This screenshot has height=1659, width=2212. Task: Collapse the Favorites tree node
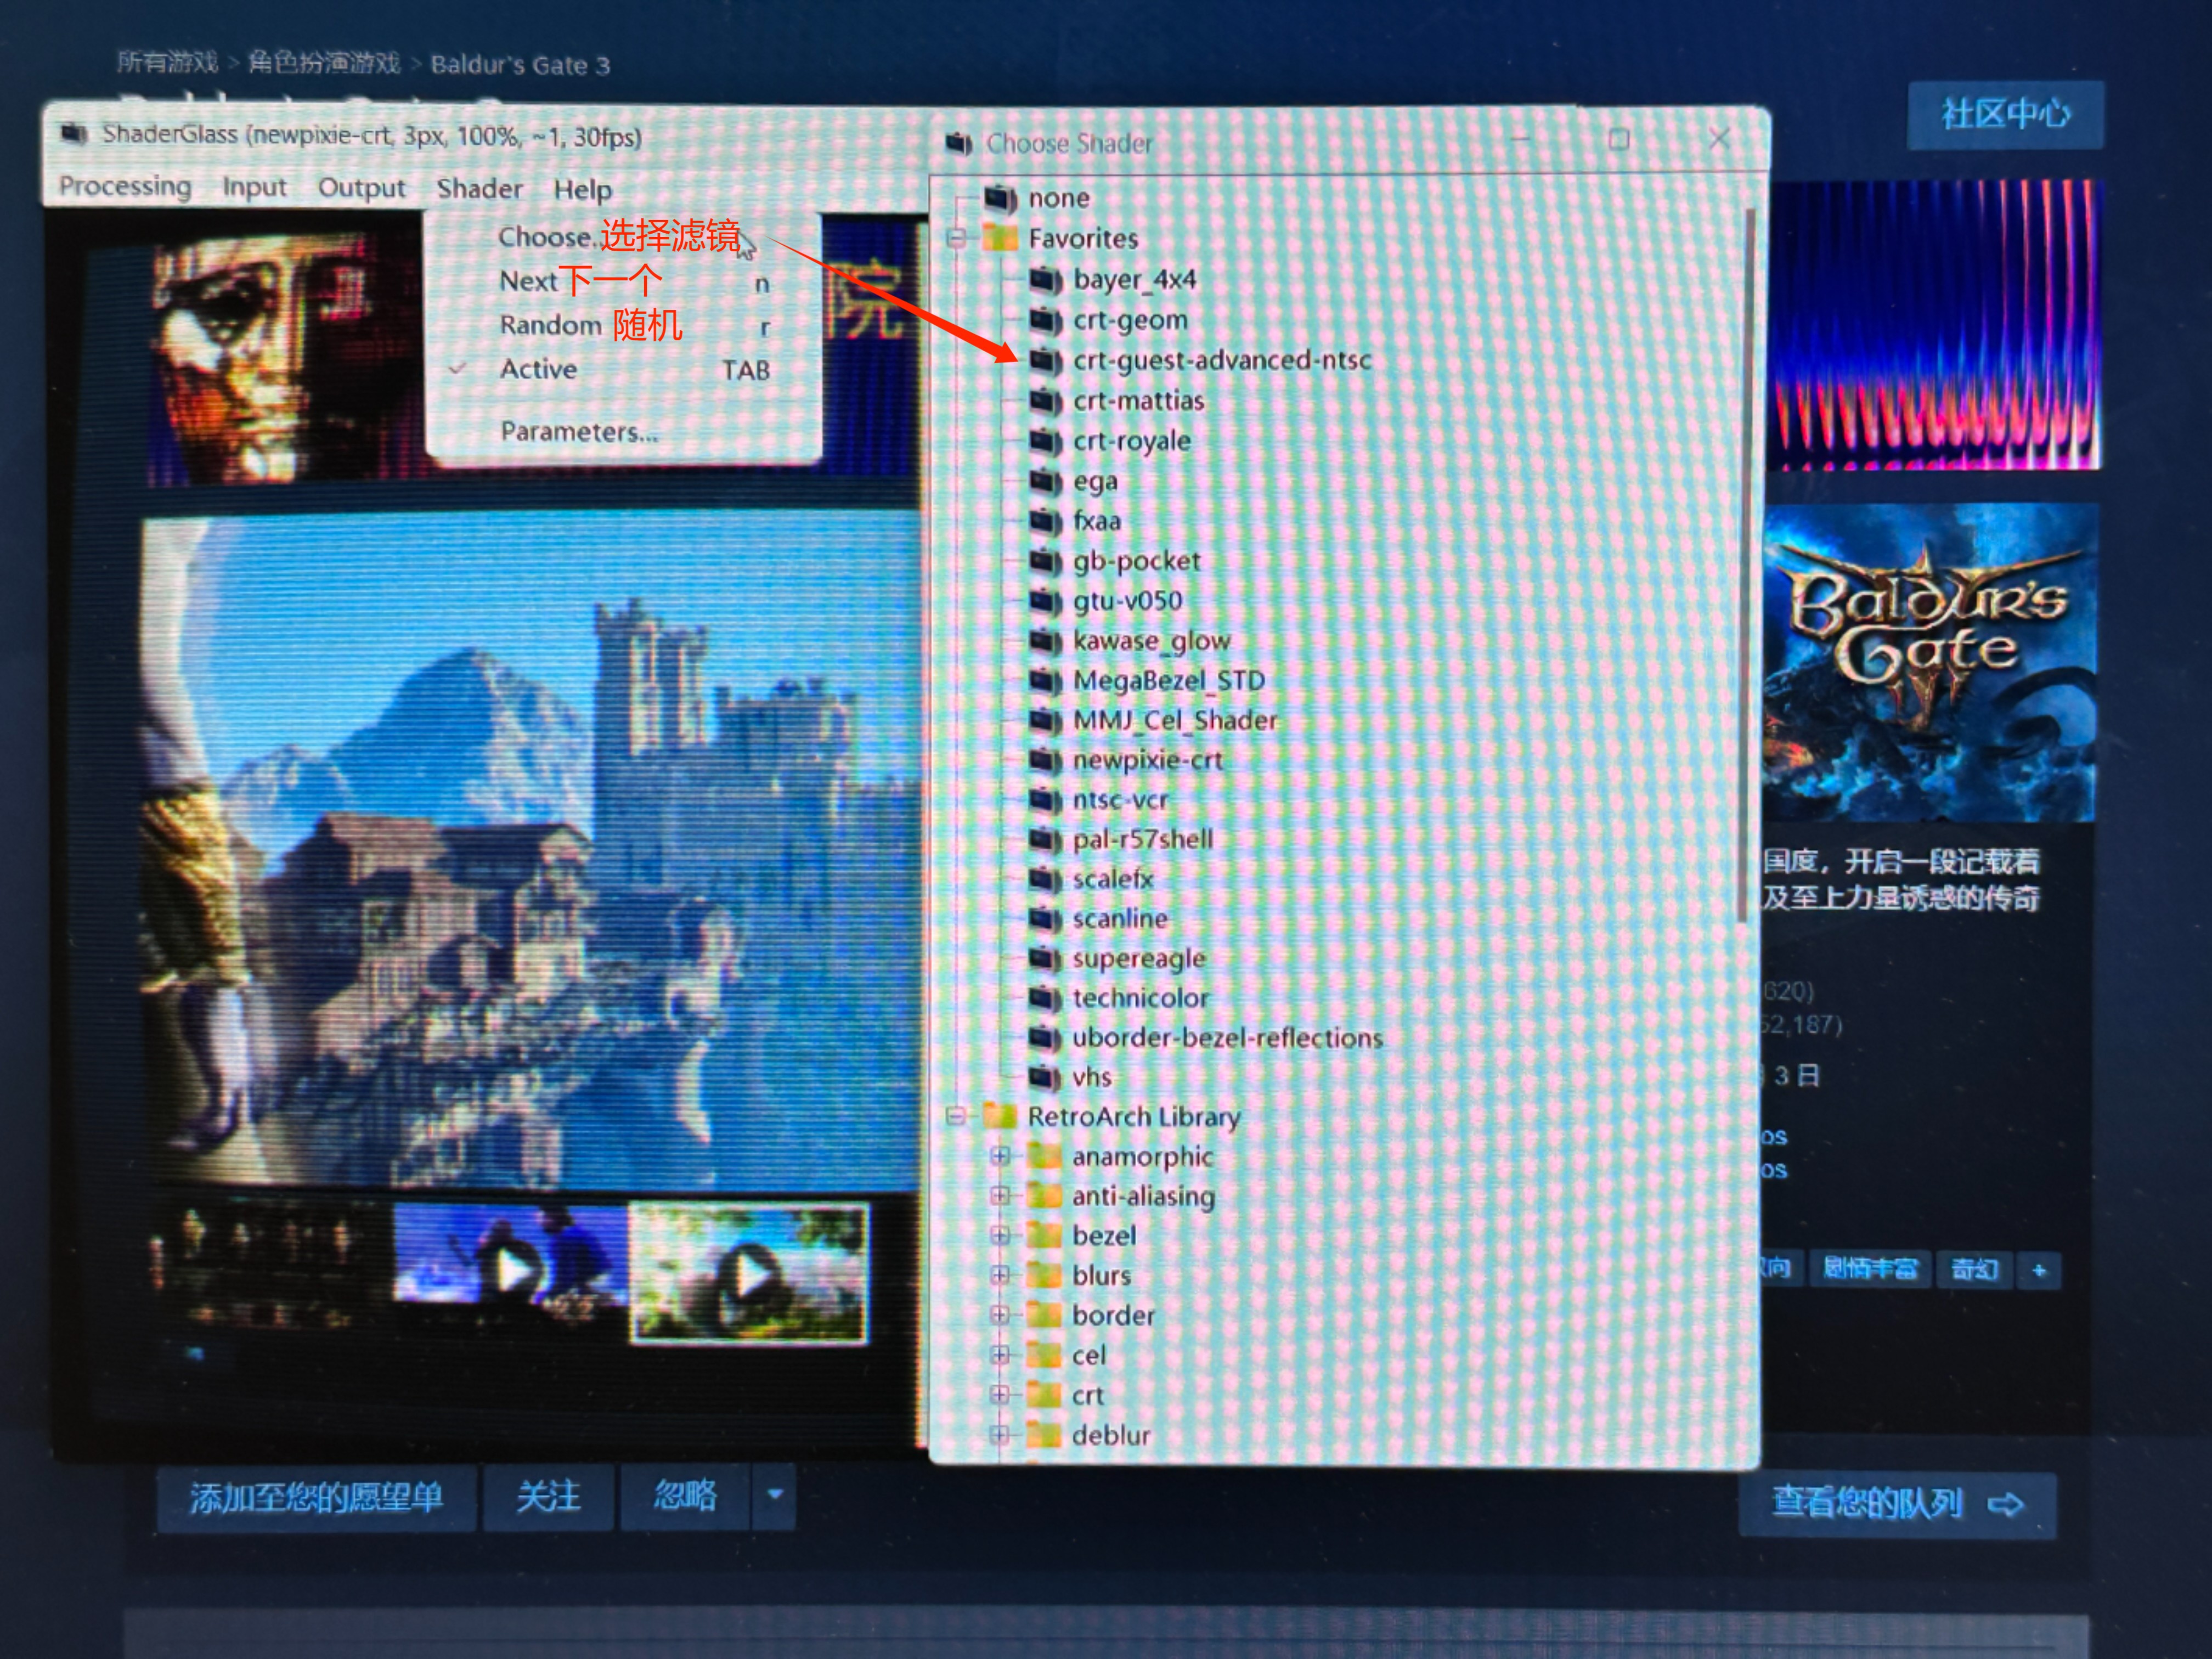957,238
